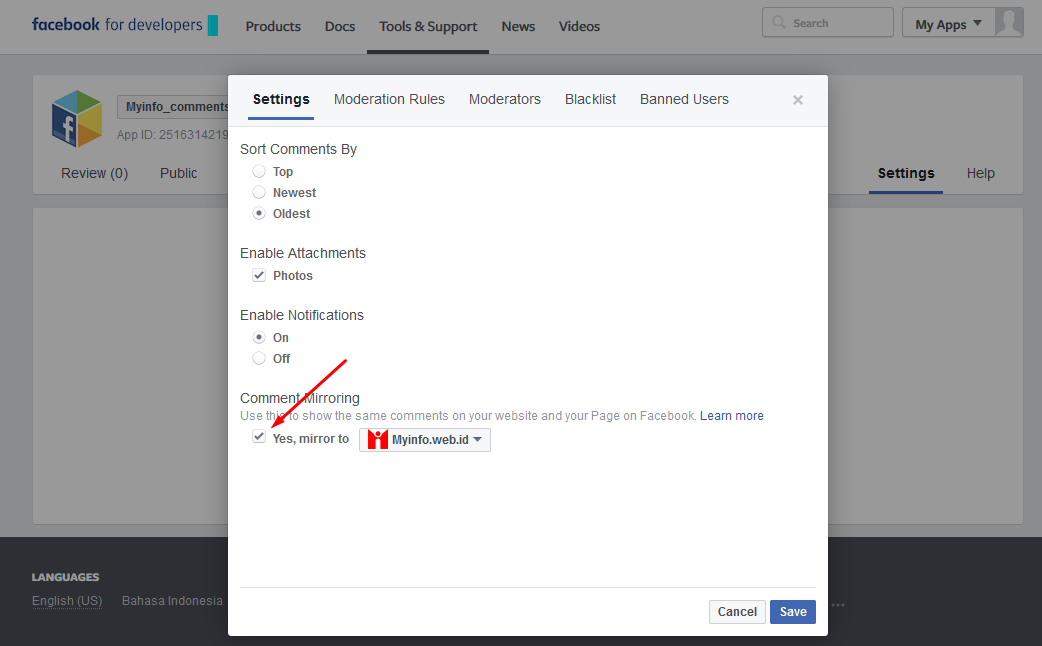Open the My Apps dropdown
The height and width of the screenshot is (646, 1042).
tap(948, 24)
